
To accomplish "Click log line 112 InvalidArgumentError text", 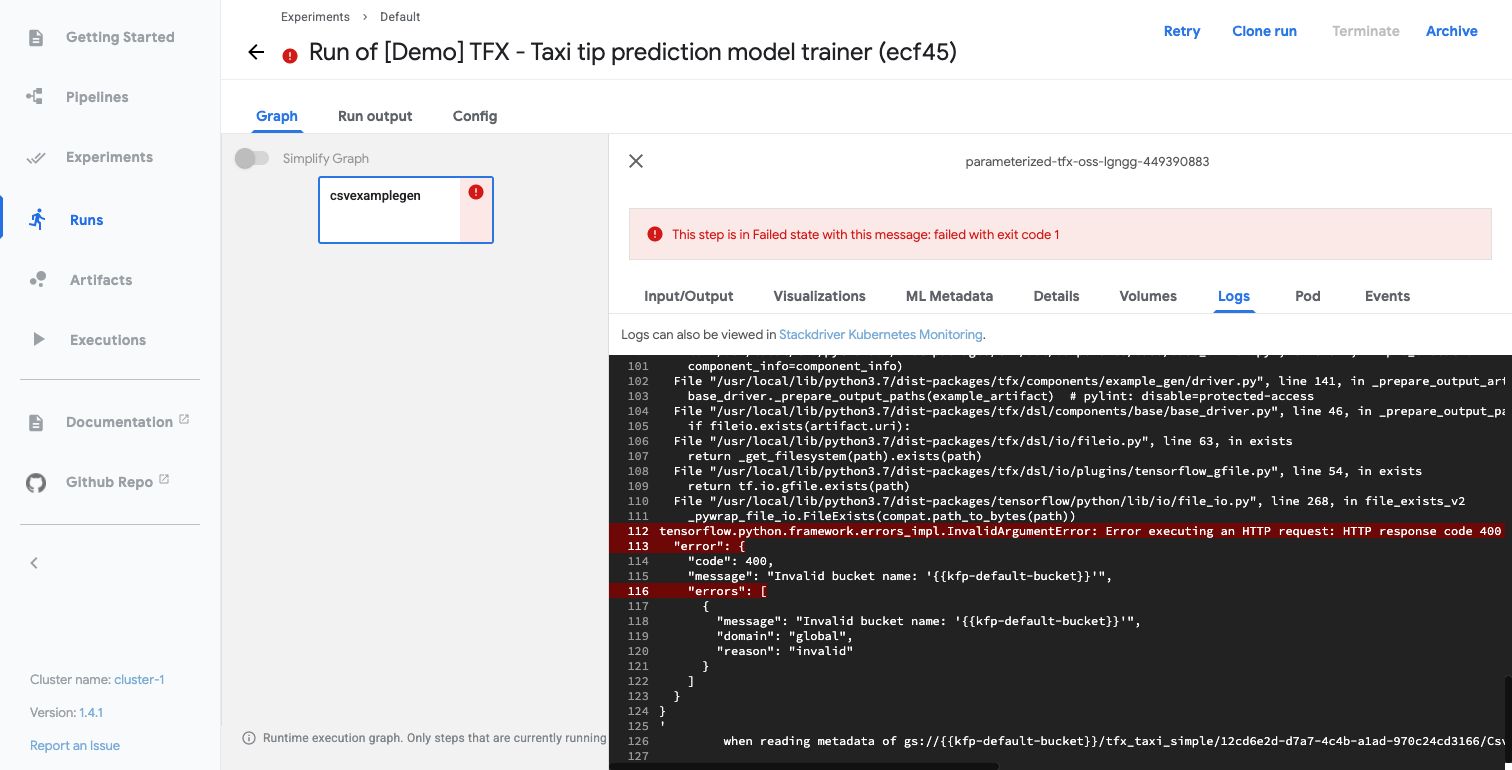I will pos(1080,531).
